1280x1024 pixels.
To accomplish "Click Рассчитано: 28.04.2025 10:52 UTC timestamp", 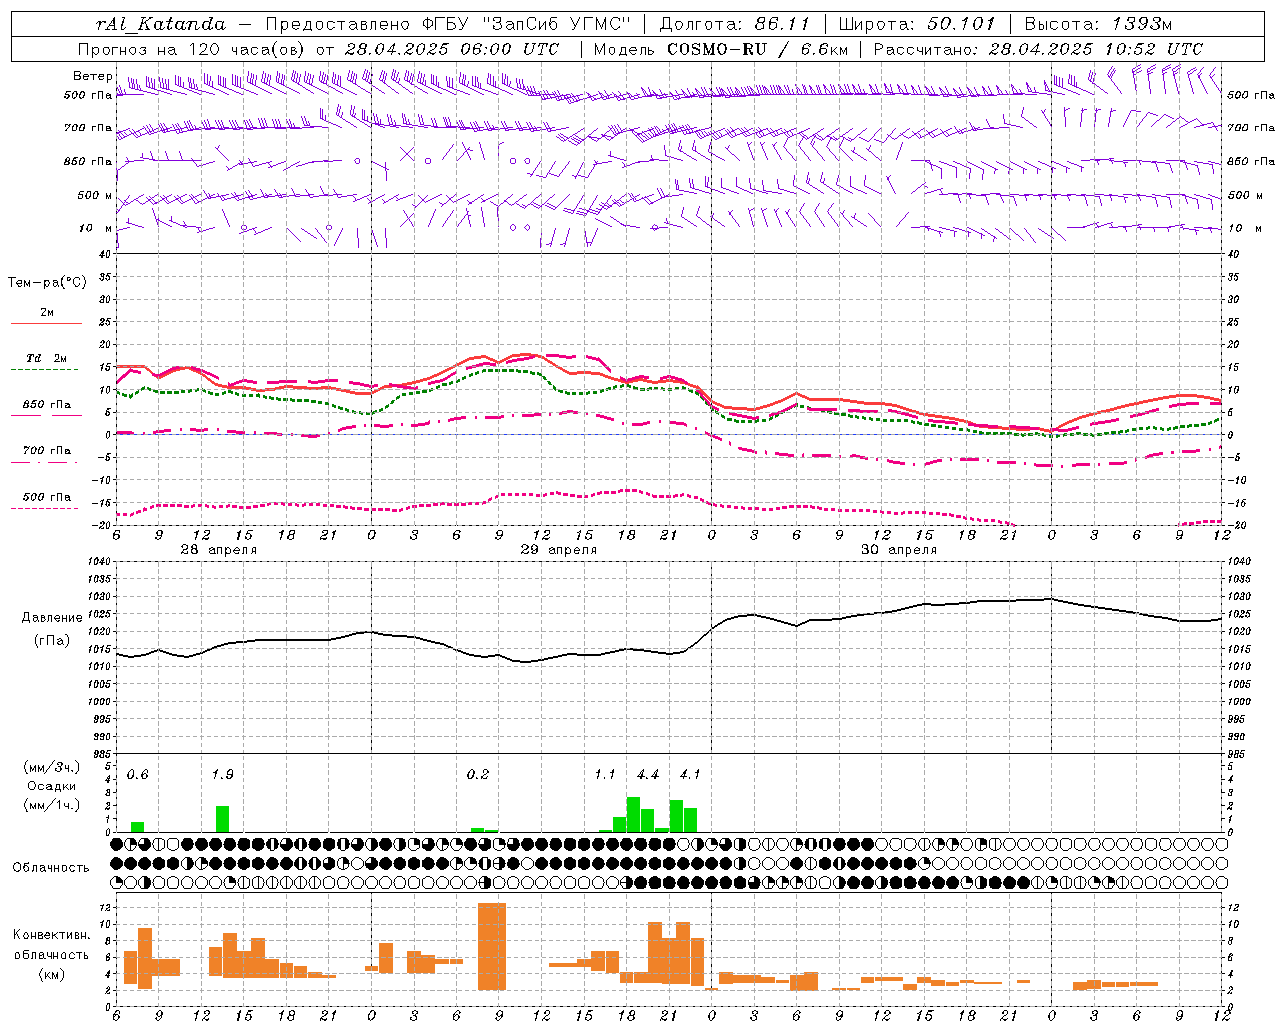I will point(1038,49).
